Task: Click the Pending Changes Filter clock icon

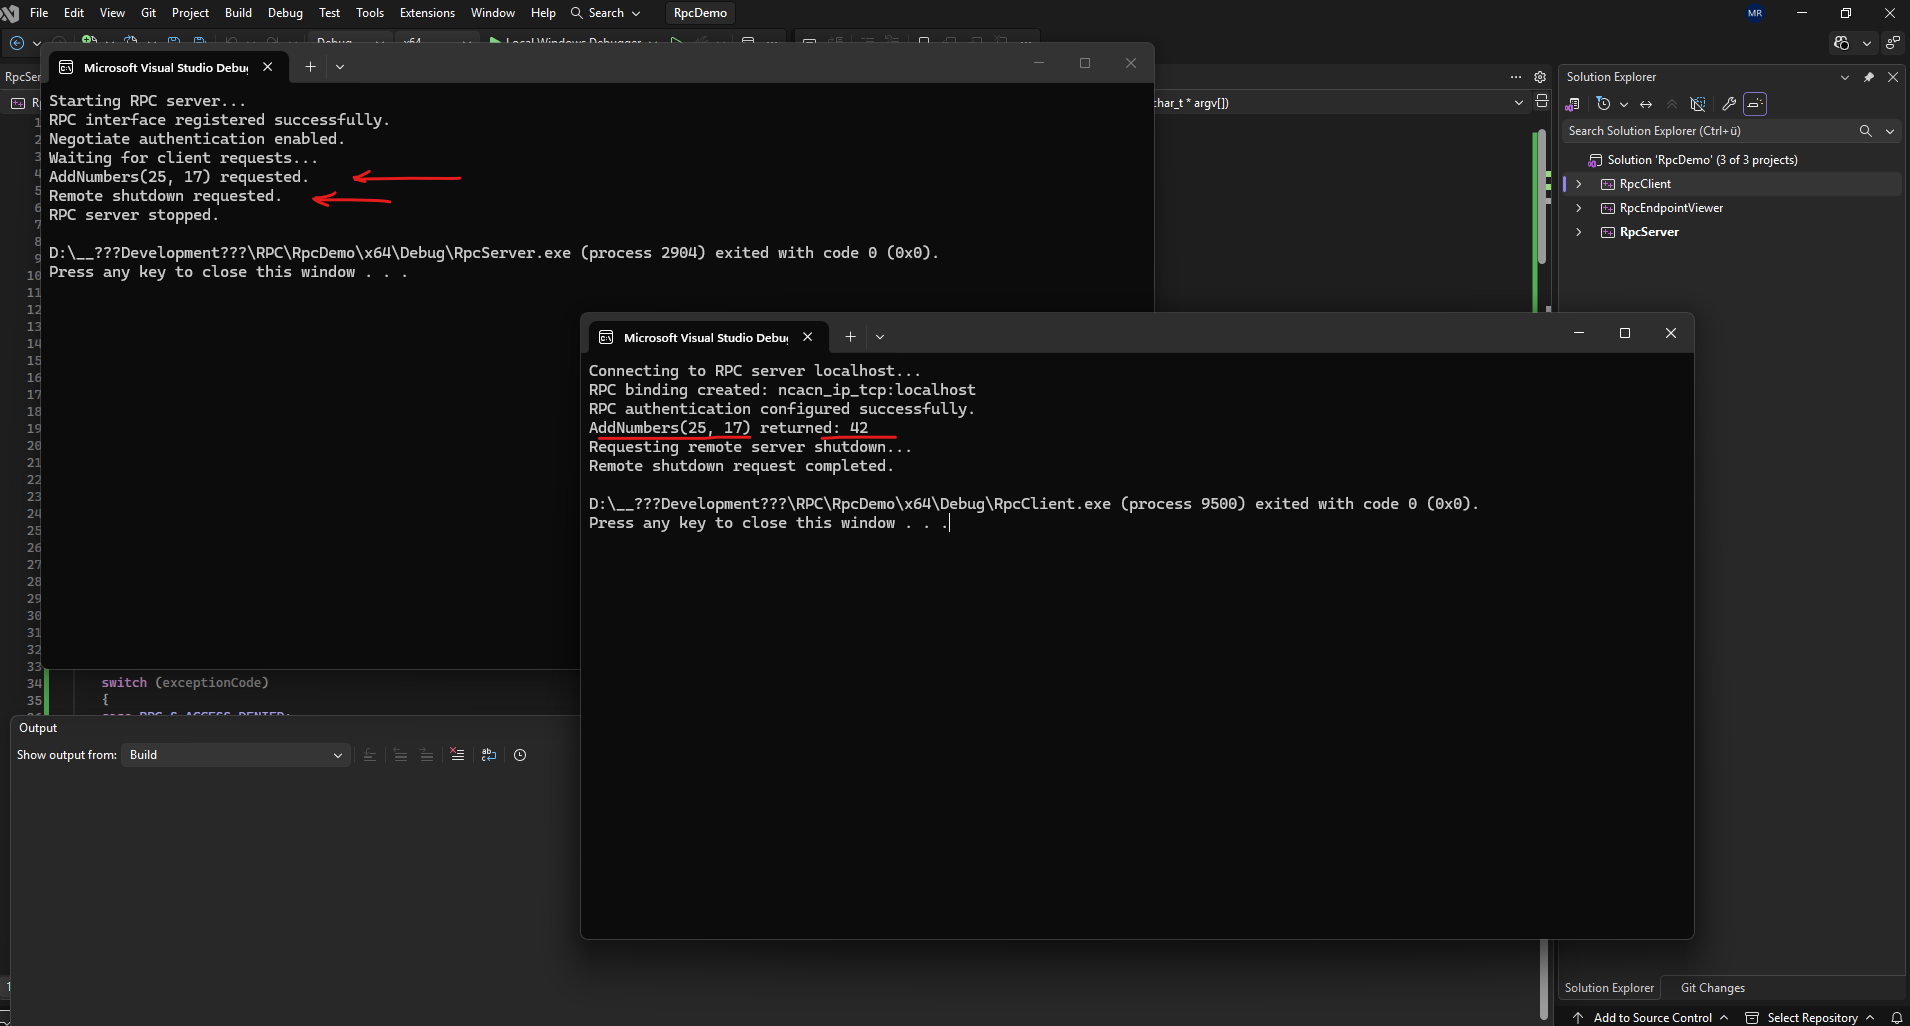Action: click(1604, 104)
